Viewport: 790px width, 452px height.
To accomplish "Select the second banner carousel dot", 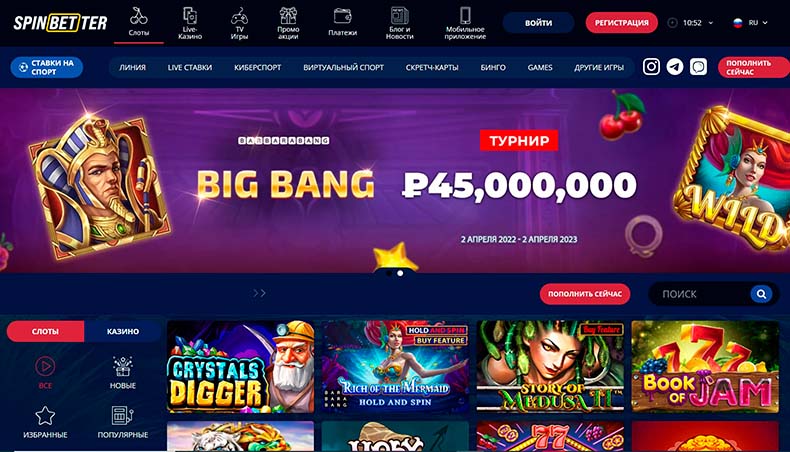I will (400, 273).
